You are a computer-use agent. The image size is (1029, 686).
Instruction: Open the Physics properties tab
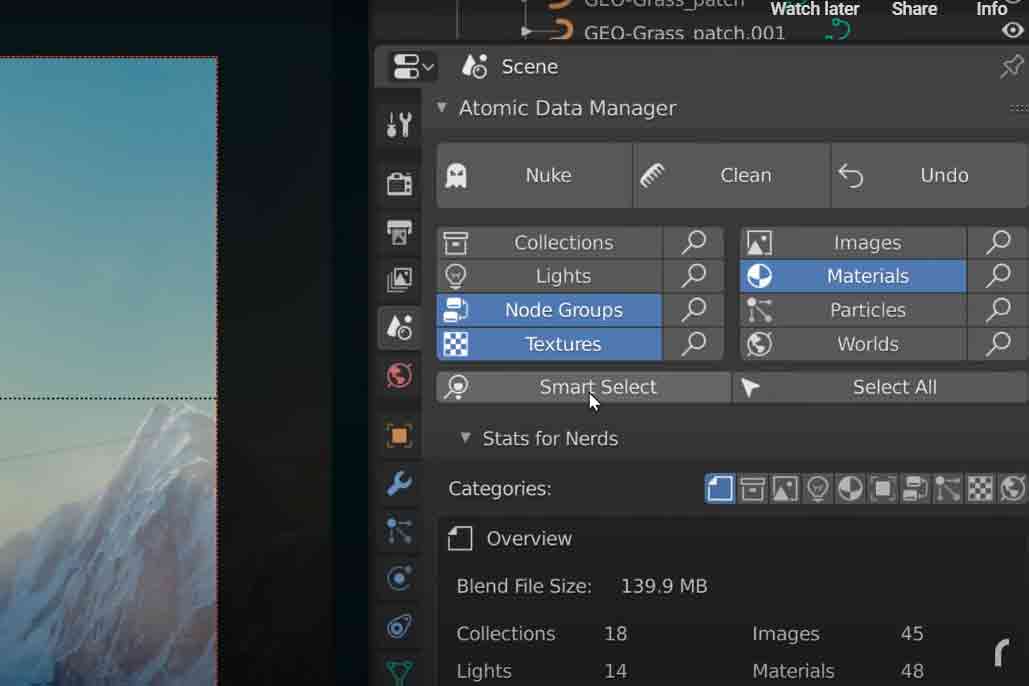coord(399,578)
